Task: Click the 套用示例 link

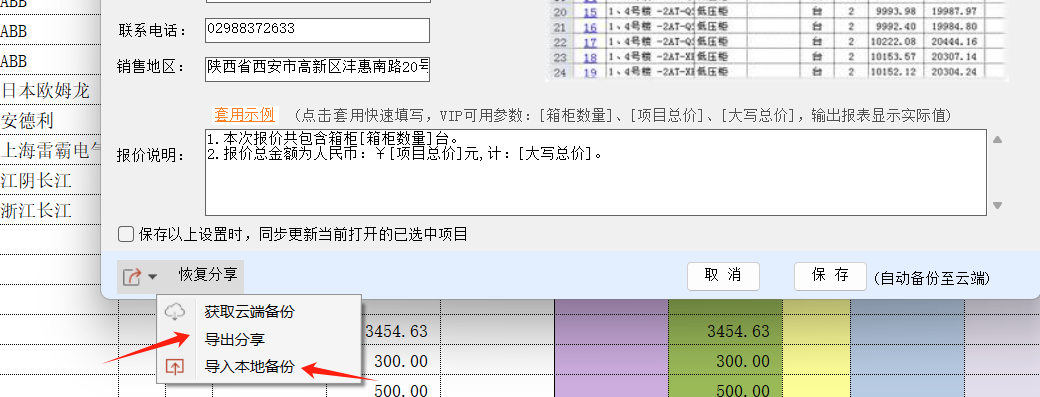Action: [x=244, y=115]
